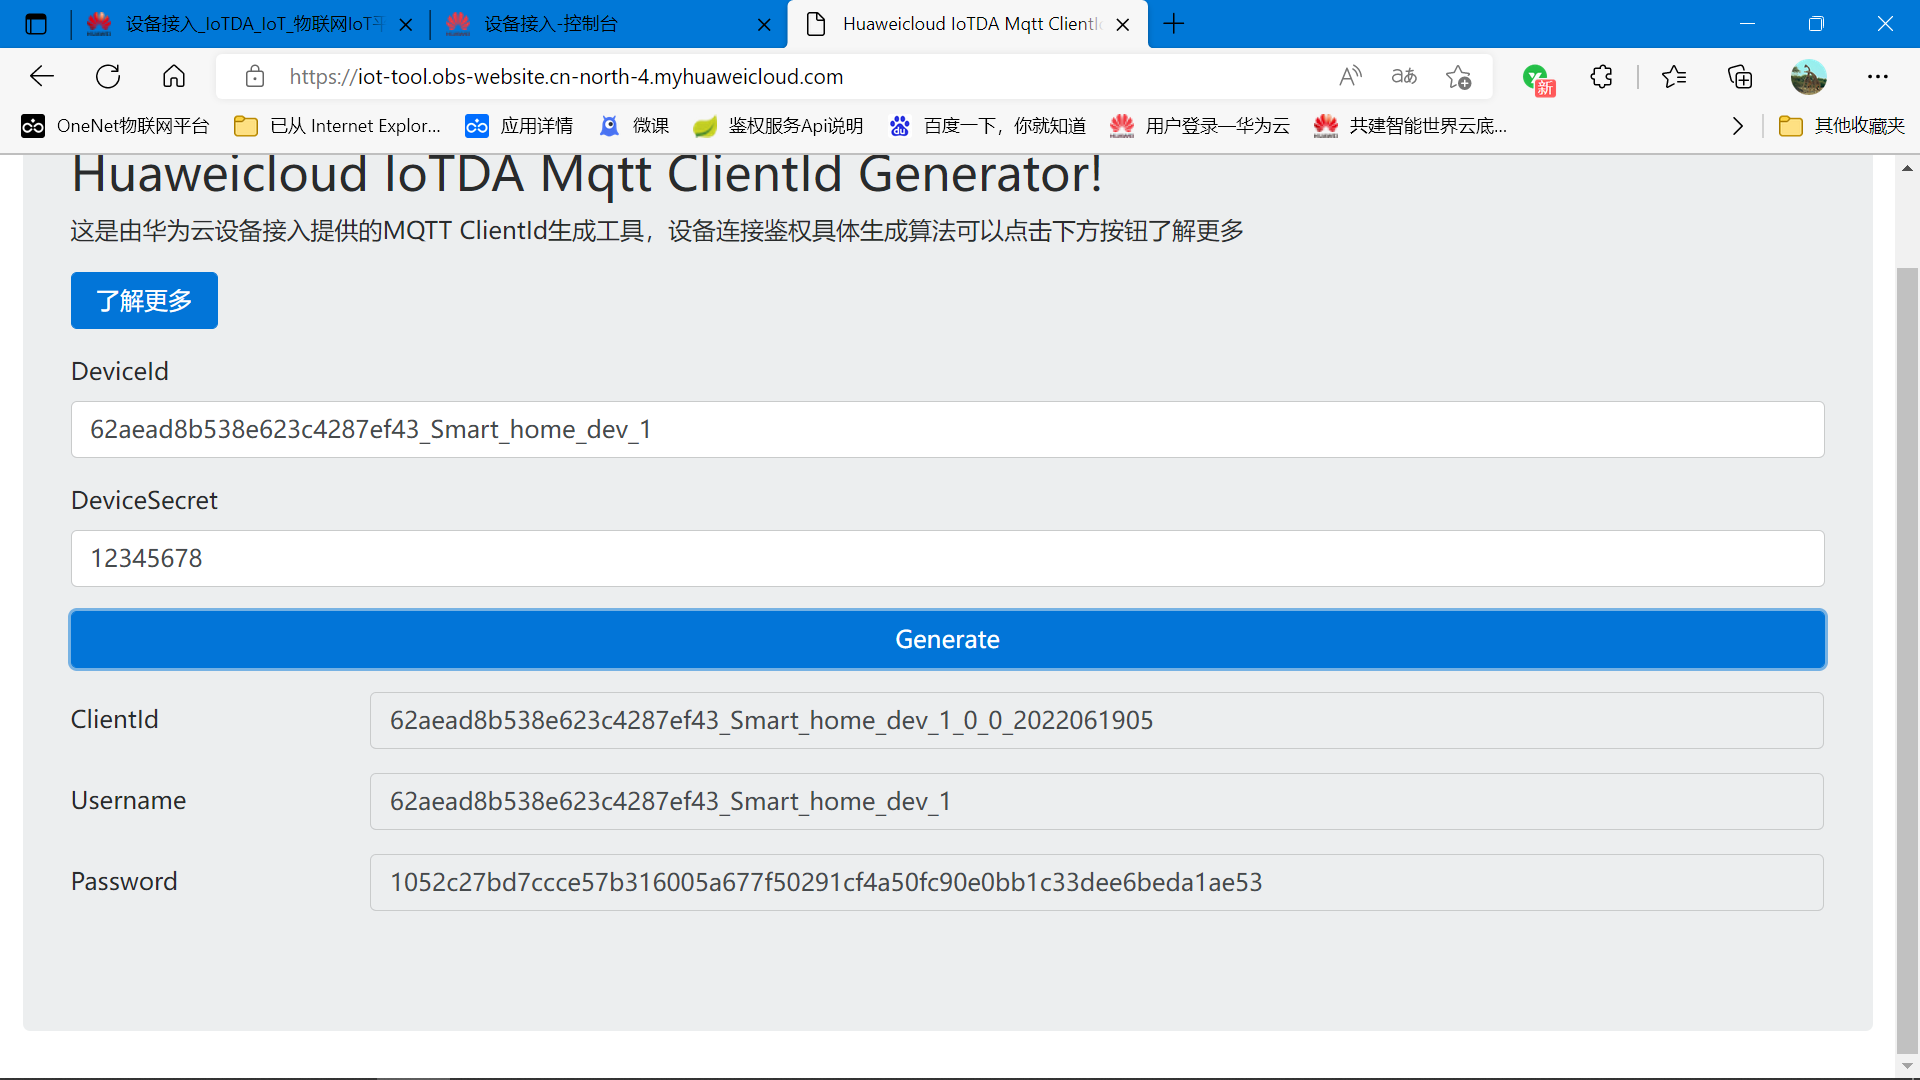Open the tab actions menu icon
Image resolution: width=1920 pixels, height=1080 pixels.
click(36, 24)
